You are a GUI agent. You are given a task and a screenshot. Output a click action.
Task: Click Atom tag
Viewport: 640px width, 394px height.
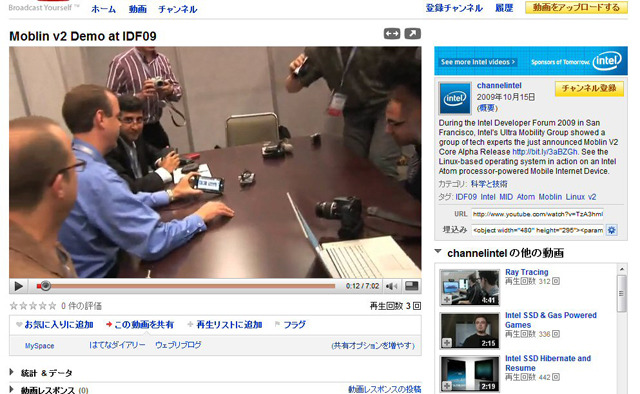click(526, 197)
